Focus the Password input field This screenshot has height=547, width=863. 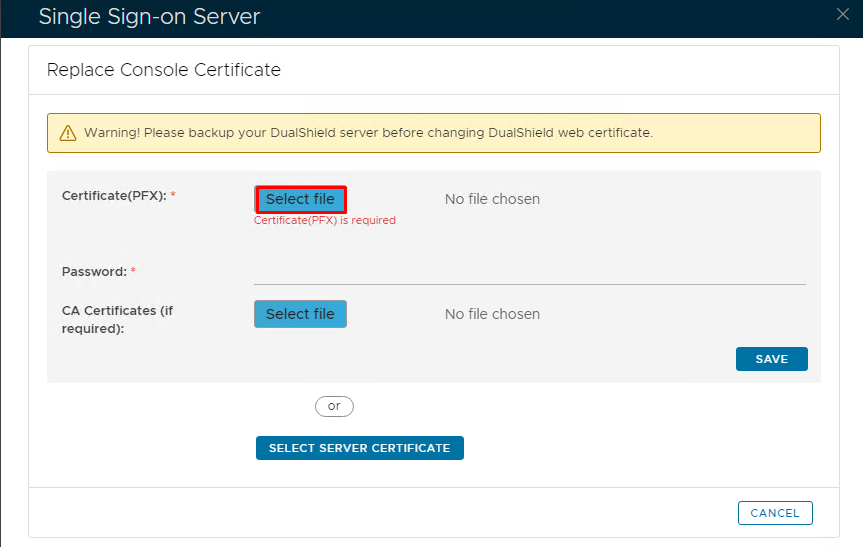(x=529, y=272)
